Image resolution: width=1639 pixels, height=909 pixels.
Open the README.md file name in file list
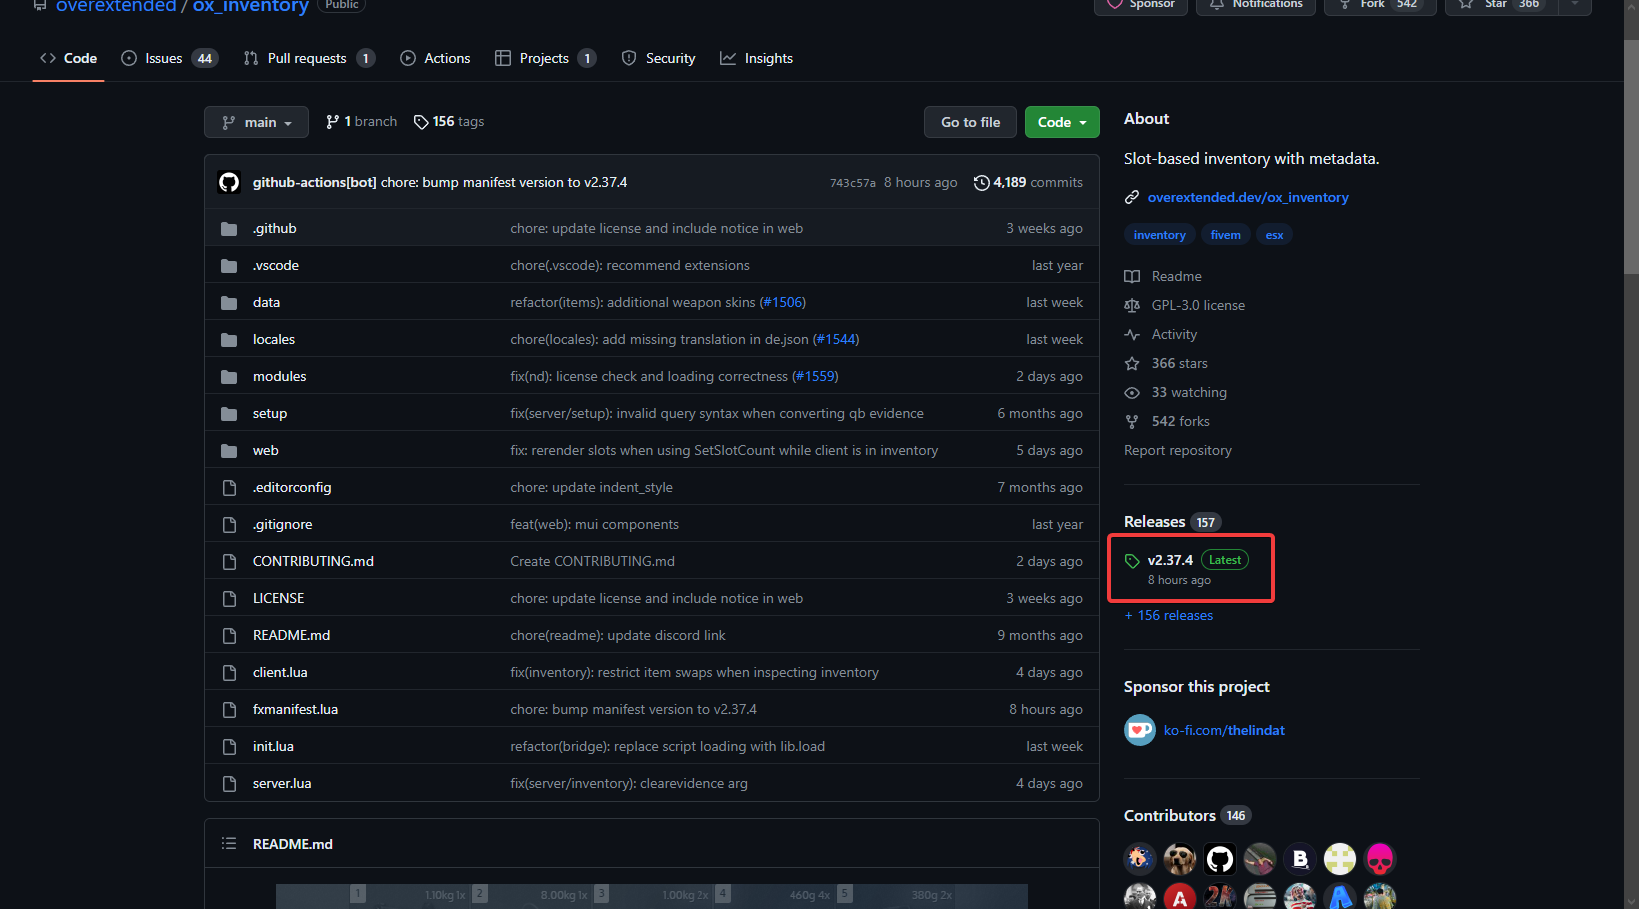[291, 635]
